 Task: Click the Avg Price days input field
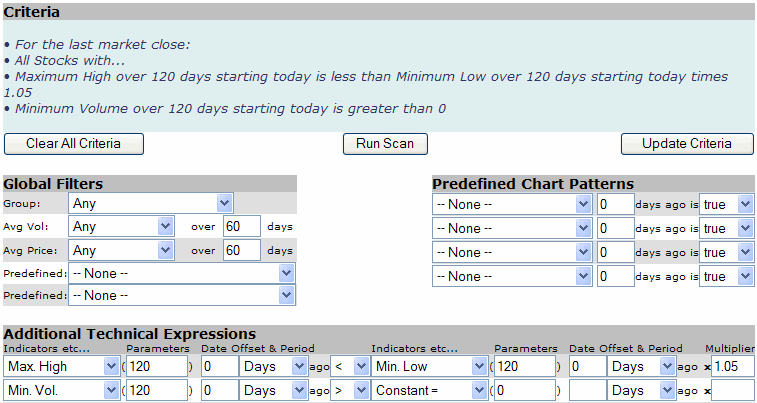click(x=241, y=250)
